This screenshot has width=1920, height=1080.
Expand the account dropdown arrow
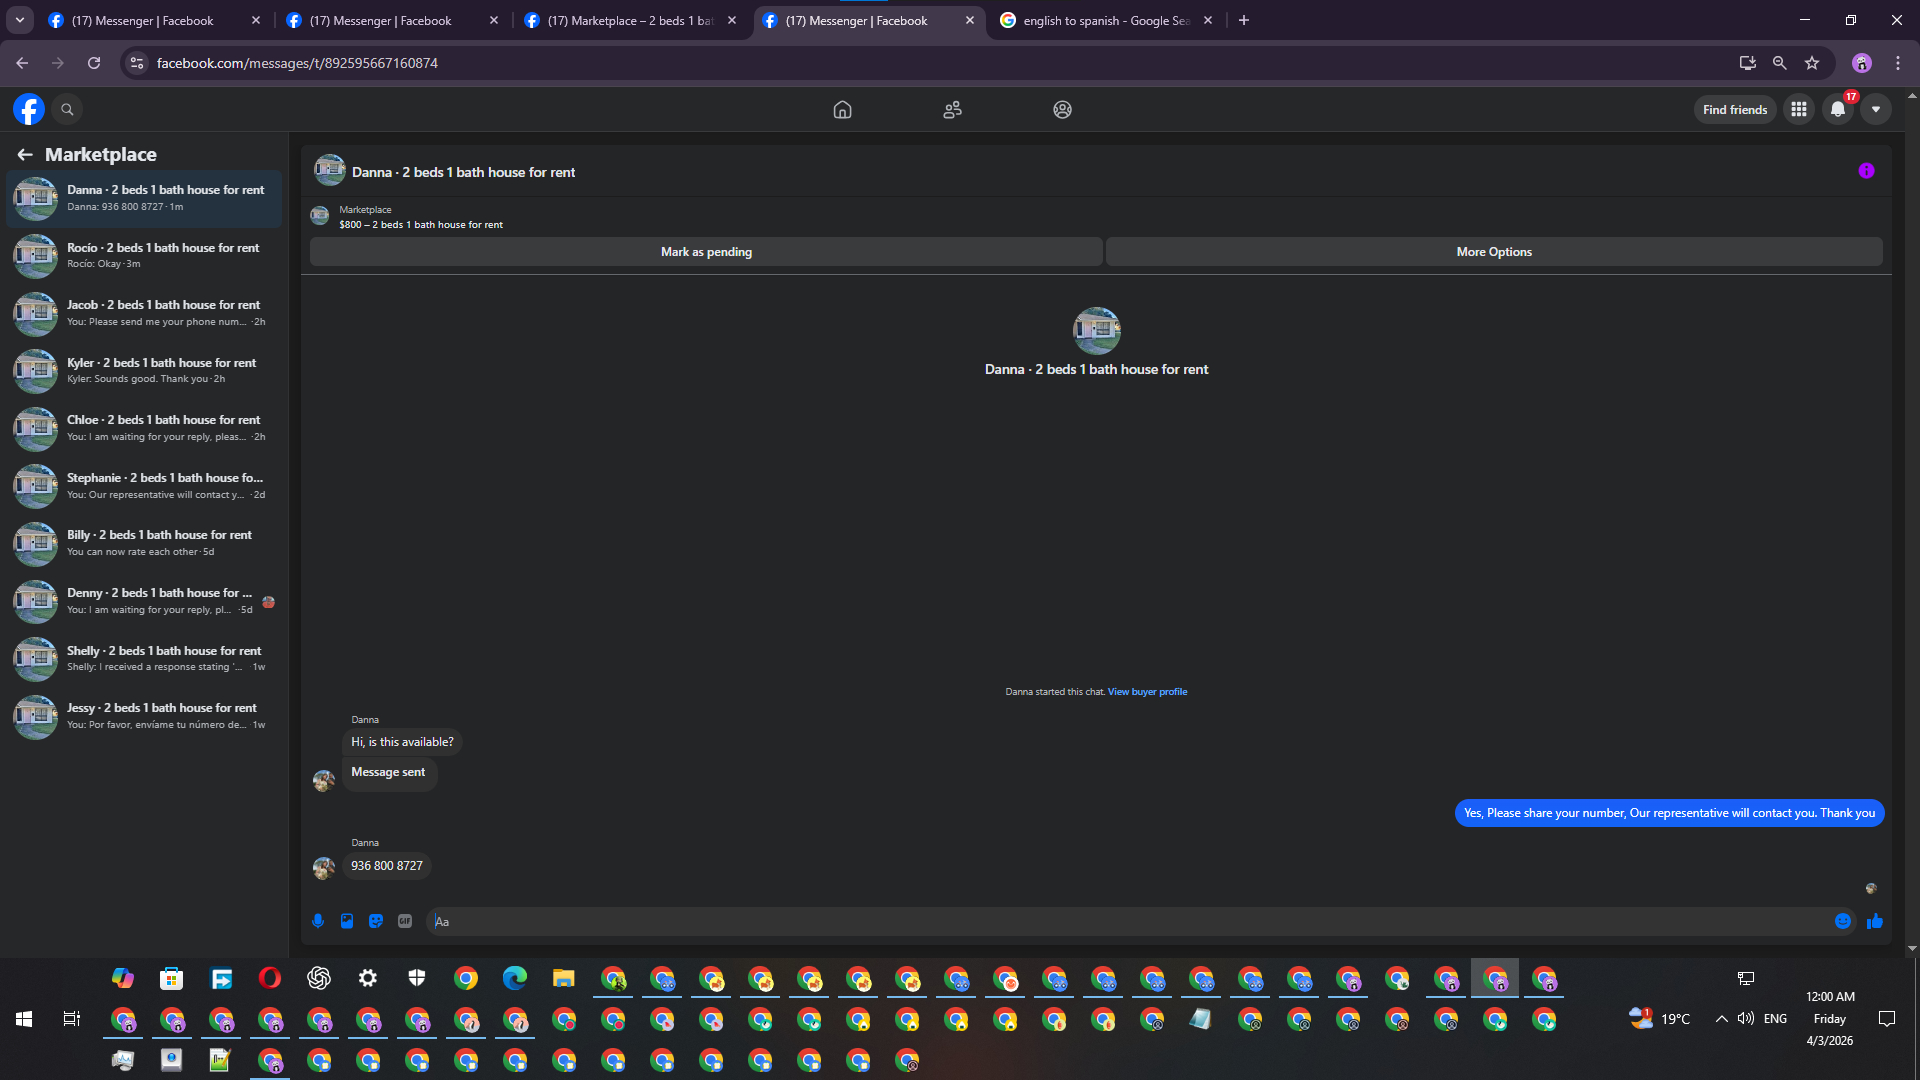pos(1876,109)
